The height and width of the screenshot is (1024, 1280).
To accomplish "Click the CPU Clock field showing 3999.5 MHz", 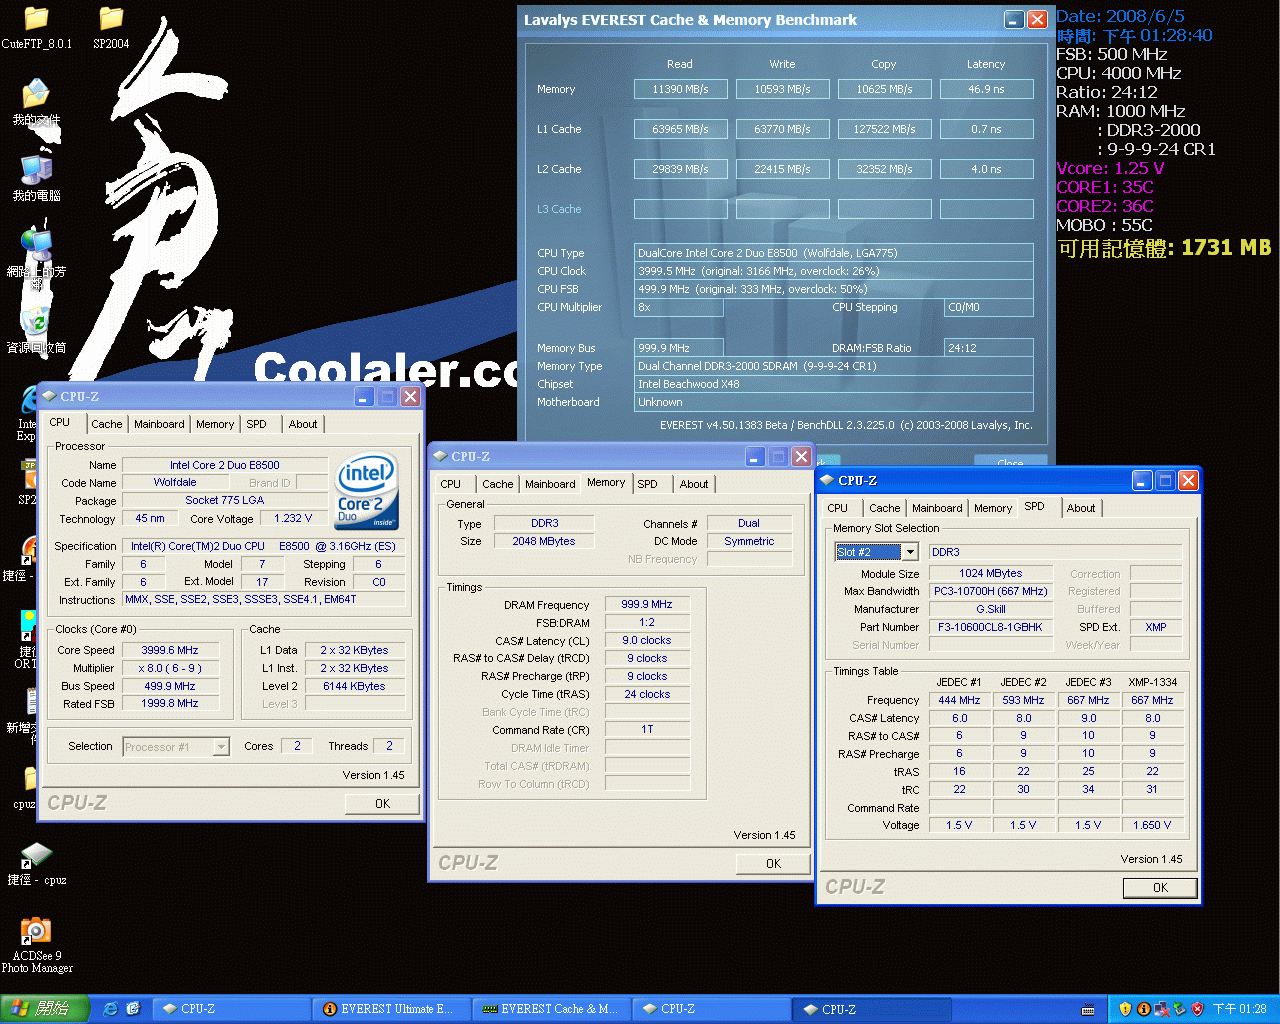I will (834, 271).
